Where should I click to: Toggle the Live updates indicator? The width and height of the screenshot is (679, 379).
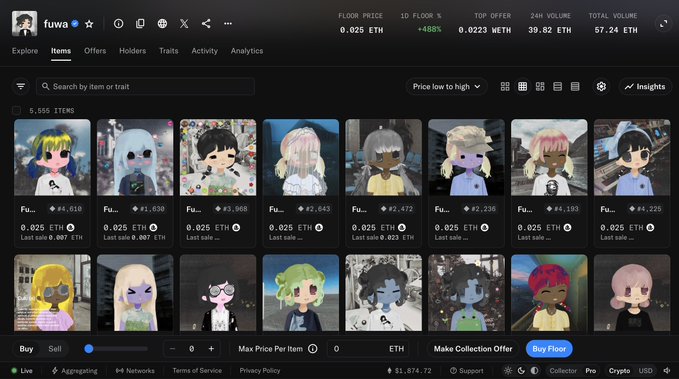22,370
